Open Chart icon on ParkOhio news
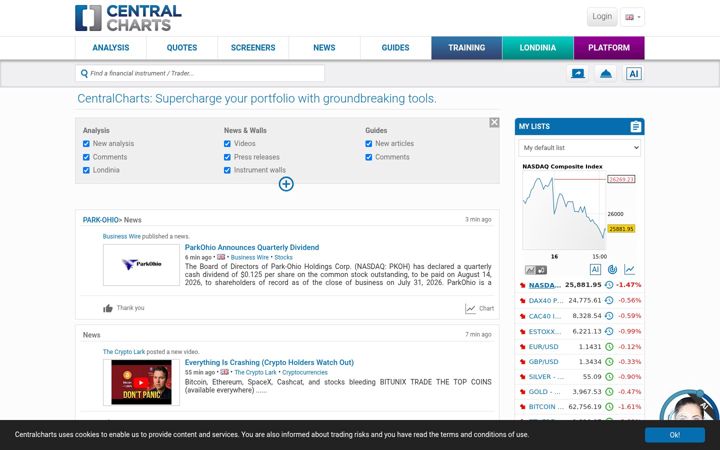The height and width of the screenshot is (450, 720). [x=470, y=309]
